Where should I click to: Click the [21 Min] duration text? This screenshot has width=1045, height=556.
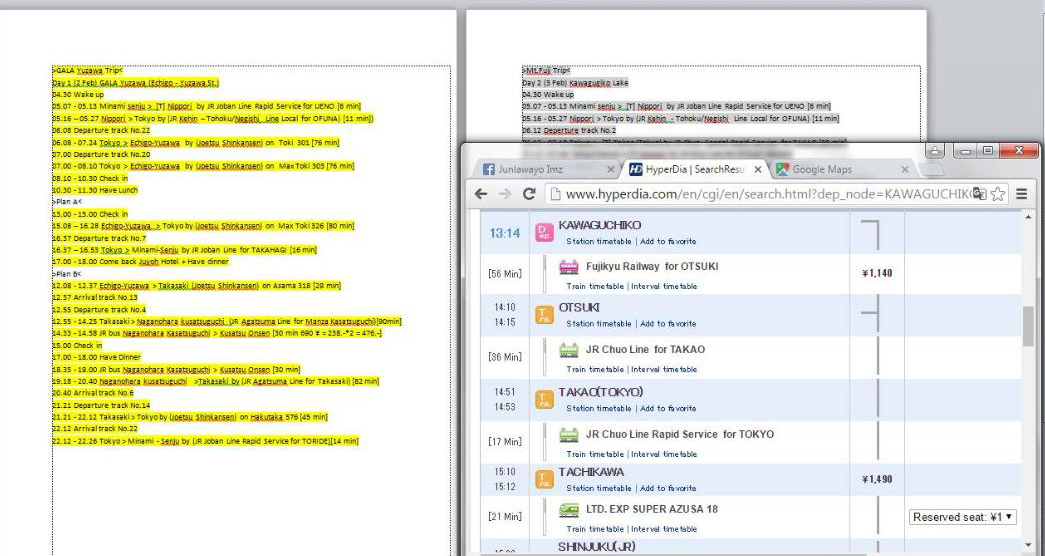tap(505, 516)
